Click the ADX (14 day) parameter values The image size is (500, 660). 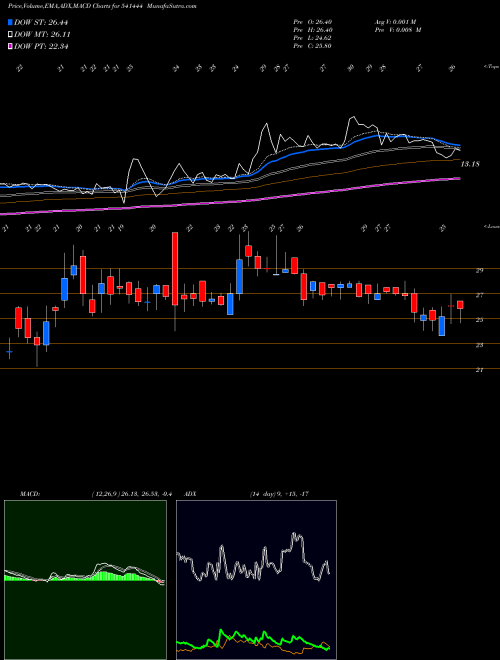click(279, 494)
